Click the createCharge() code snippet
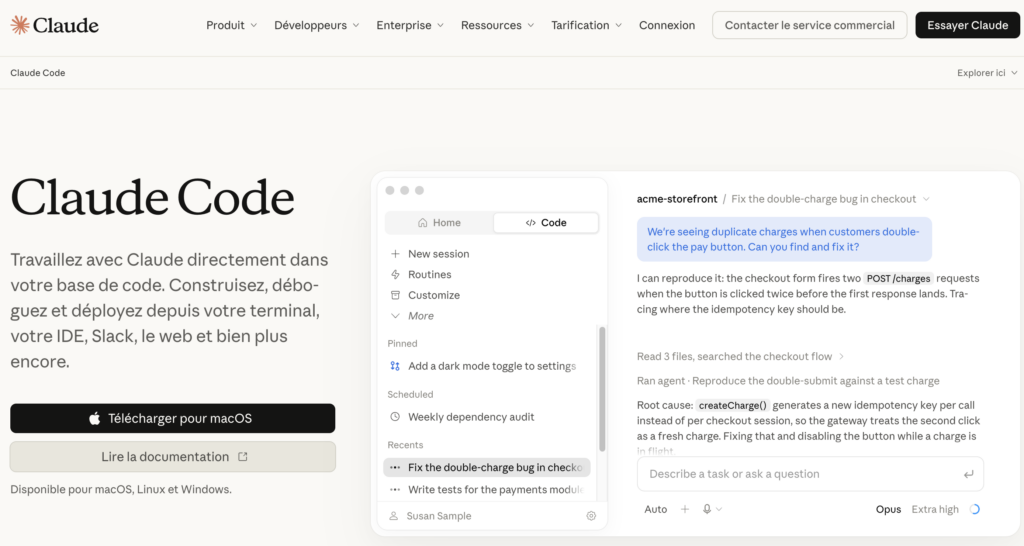This screenshot has width=1024, height=546. click(733, 406)
